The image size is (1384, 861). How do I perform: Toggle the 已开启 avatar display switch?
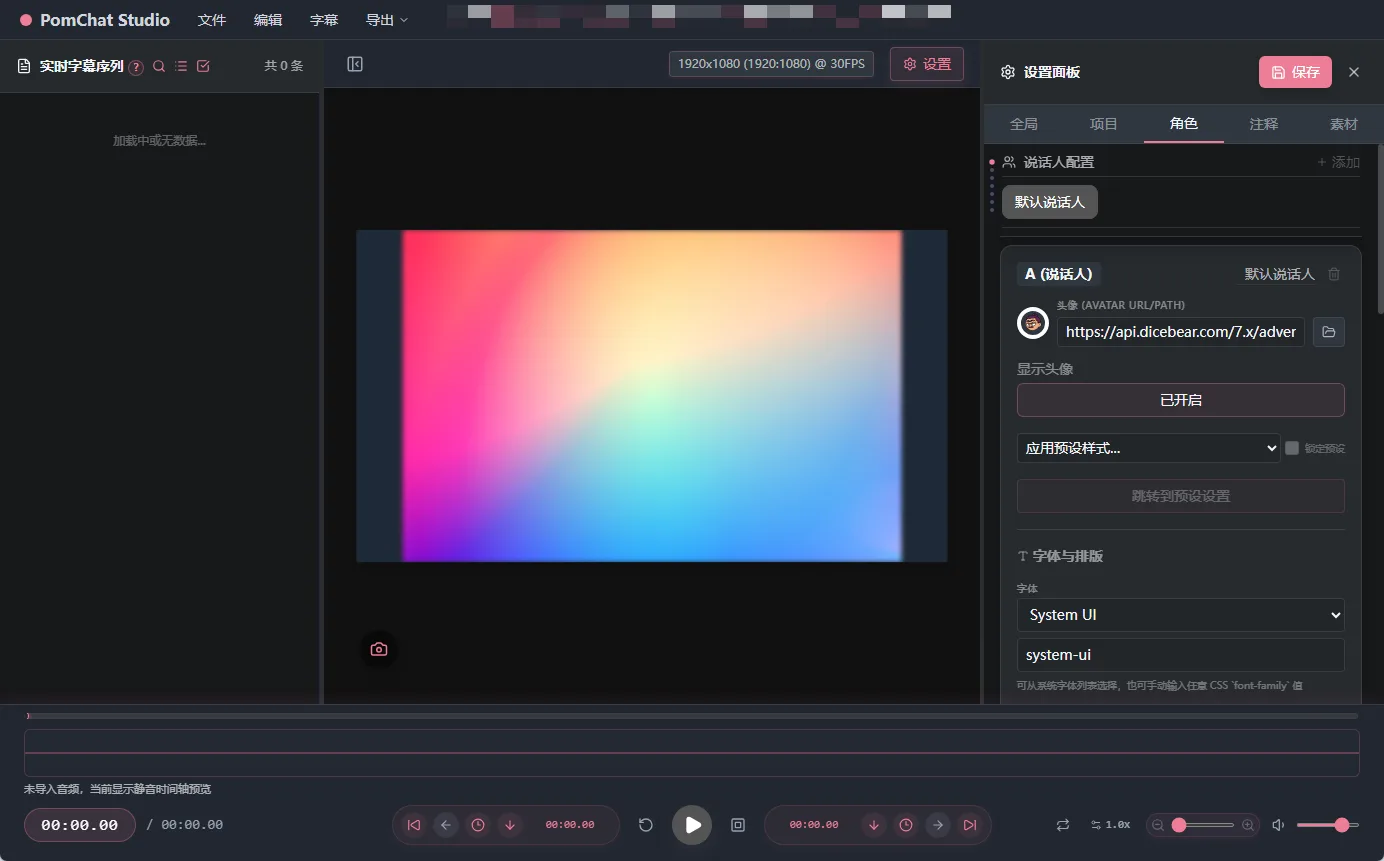coord(1181,400)
